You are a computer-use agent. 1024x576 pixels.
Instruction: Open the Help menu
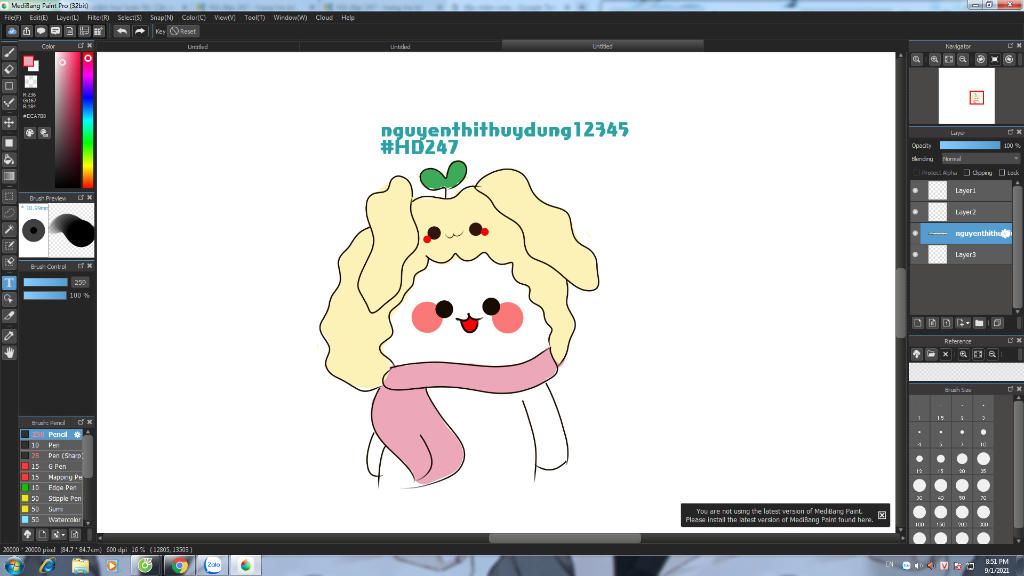pyautogui.click(x=347, y=18)
